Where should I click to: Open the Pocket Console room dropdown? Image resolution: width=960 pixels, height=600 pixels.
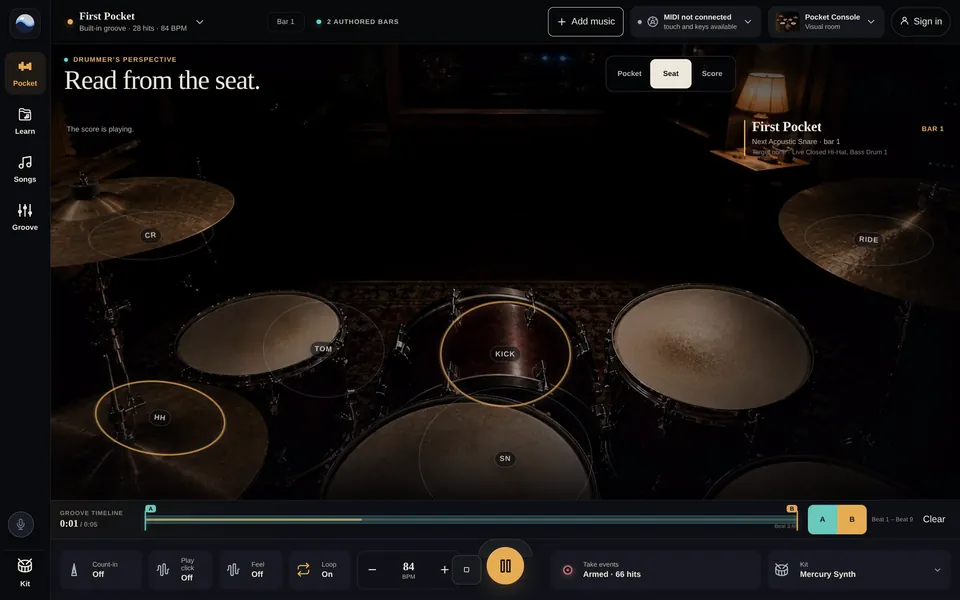tap(871, 22)
